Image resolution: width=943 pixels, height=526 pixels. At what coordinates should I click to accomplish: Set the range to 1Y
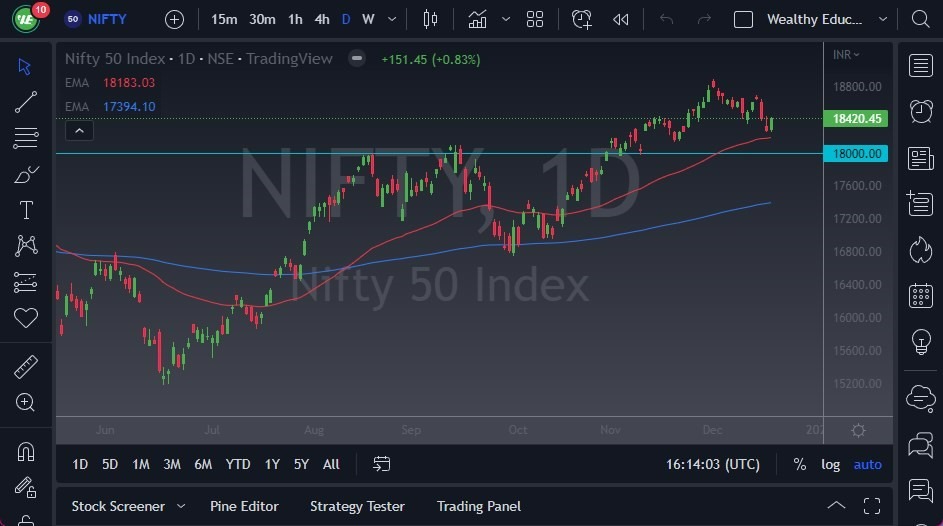pos(272,464)
